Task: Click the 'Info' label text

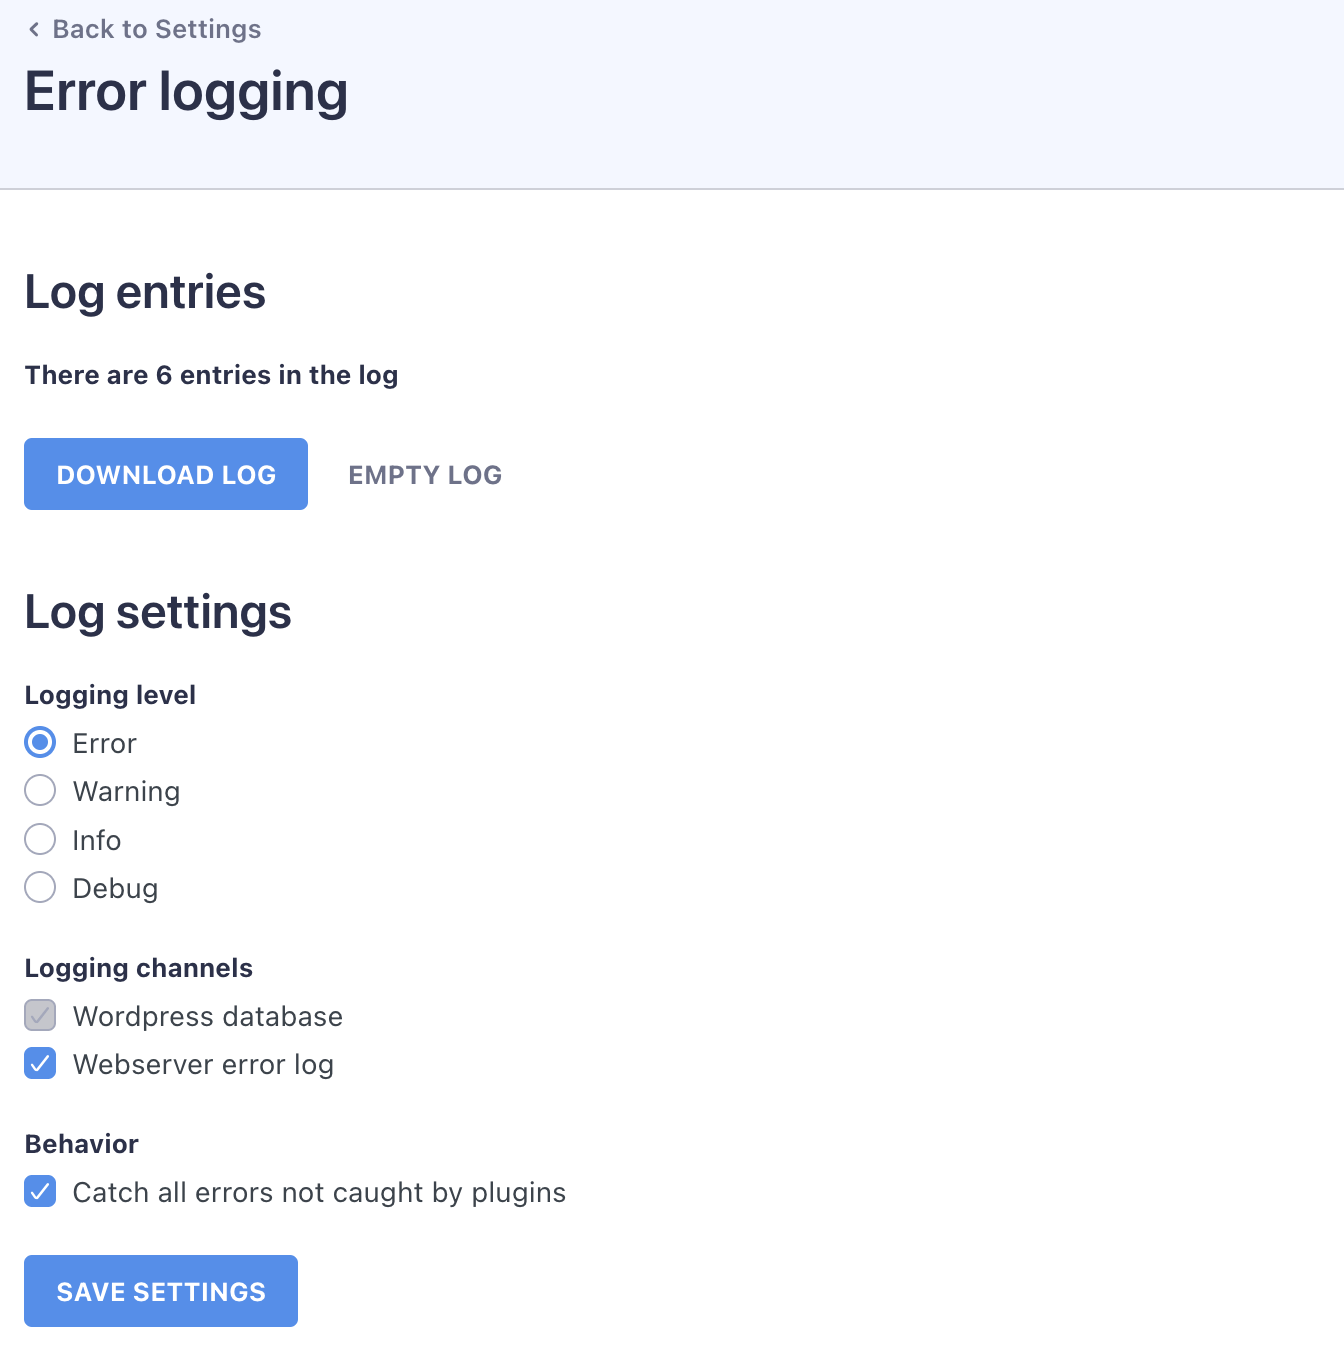Action: [97, 841]
